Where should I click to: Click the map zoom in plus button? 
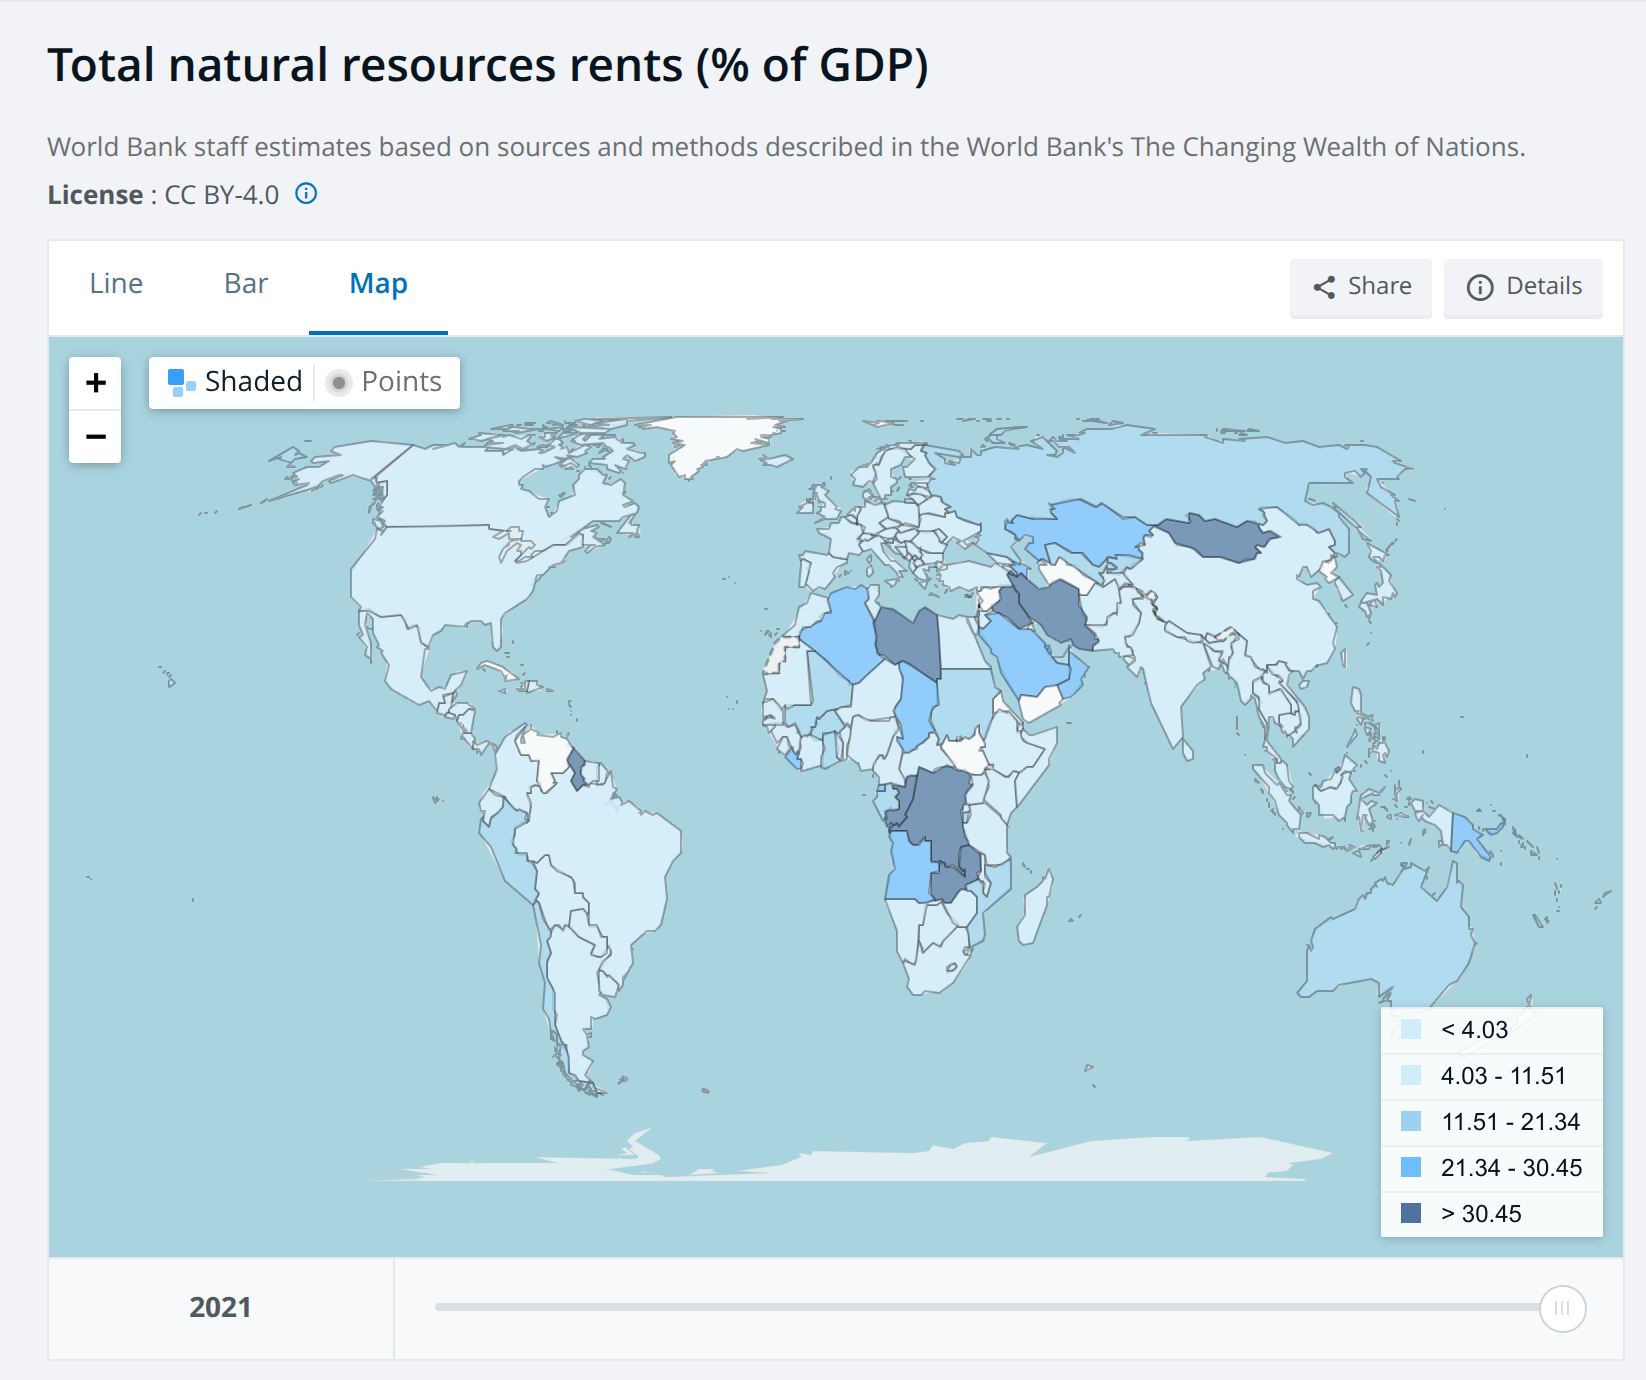pyautogui.click(x=95, y=383)
